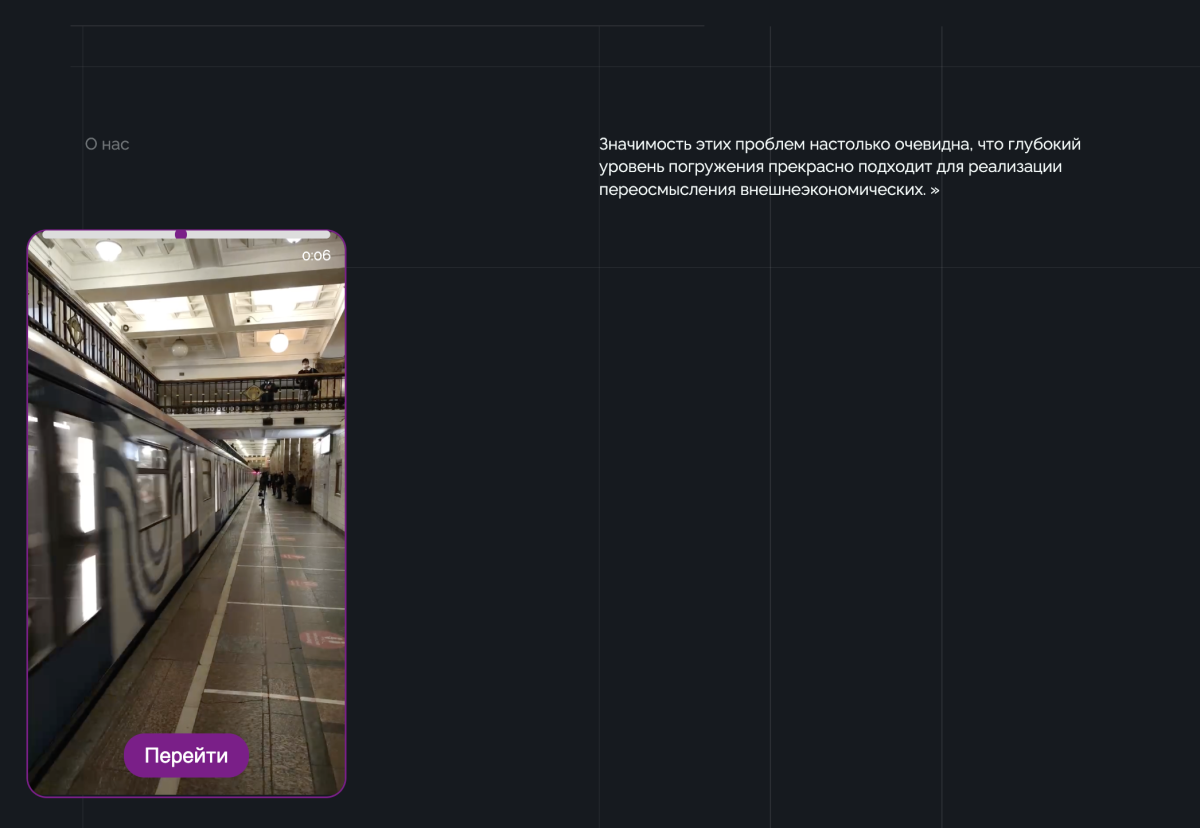Jump to the very start of the video progress bar
Screen dimensions: 1200x828
tap(44, 234)
